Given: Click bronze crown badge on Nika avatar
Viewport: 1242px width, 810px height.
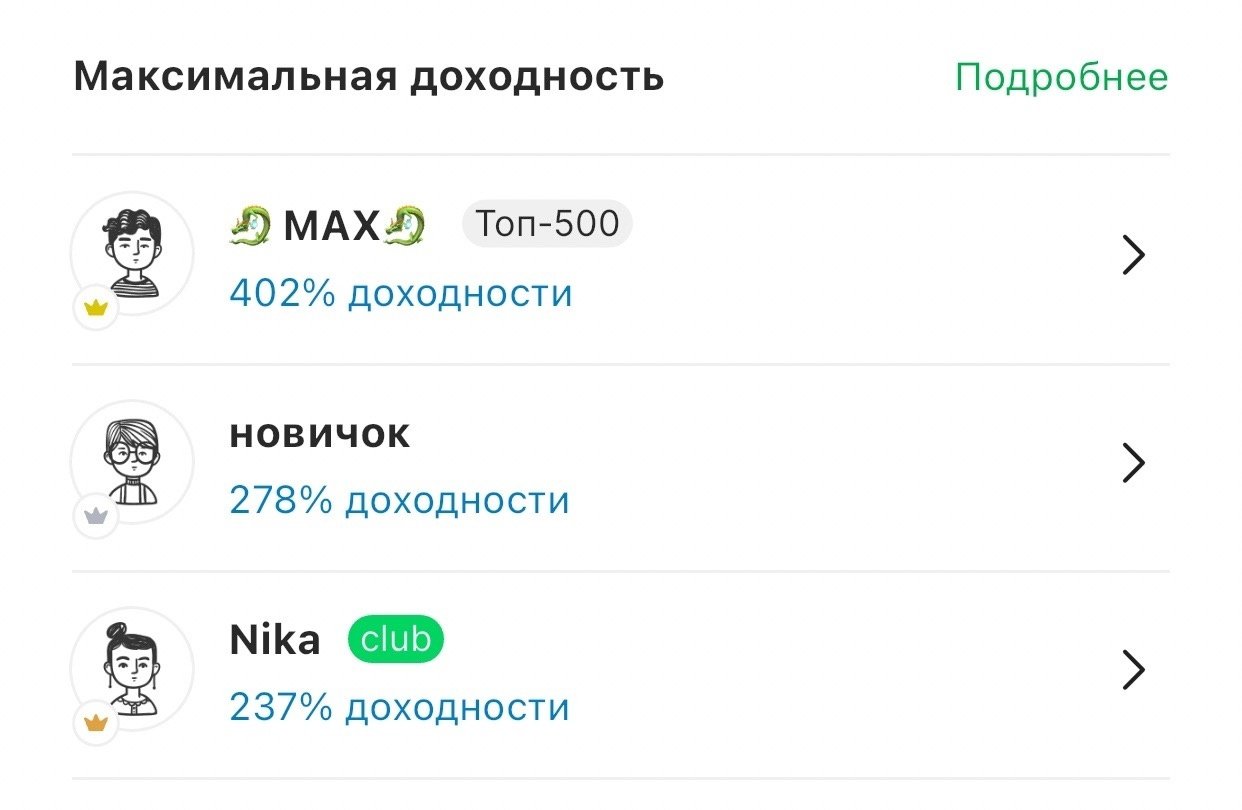Looking at the screenshot, I should point(96,723).
